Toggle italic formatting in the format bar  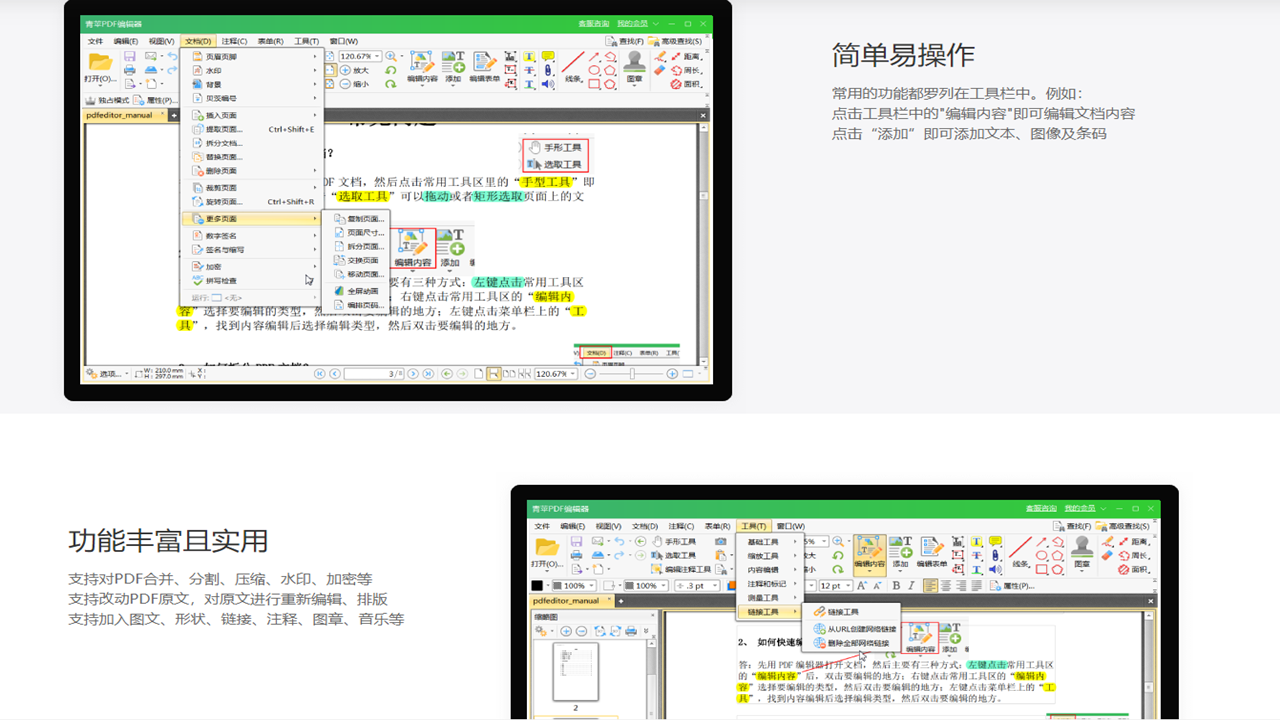click(911, 585)
